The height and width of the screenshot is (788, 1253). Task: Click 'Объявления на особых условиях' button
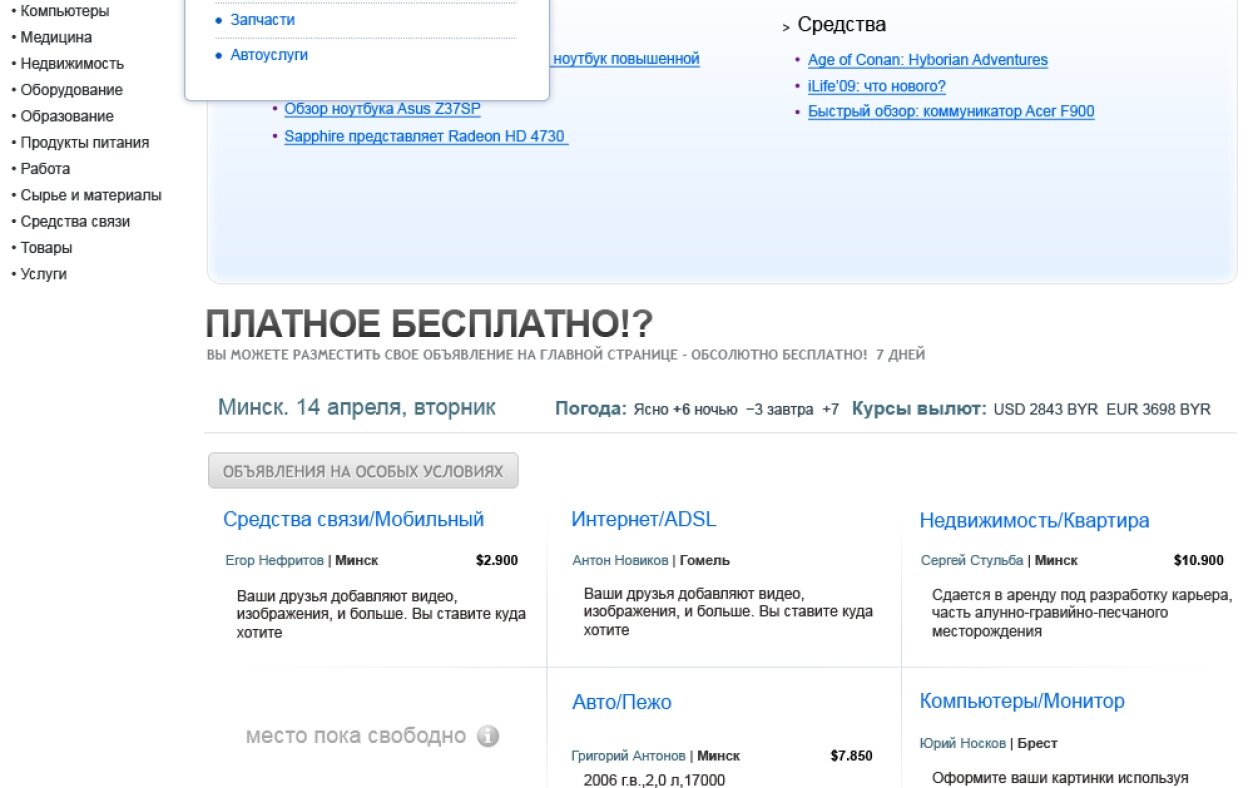(363, 471)
